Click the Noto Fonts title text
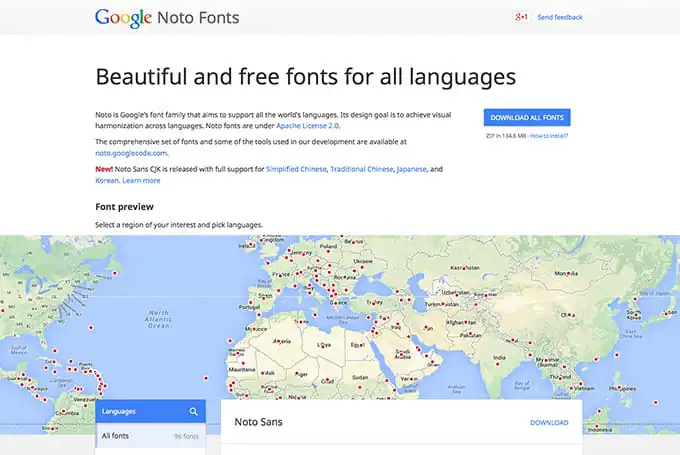The height and width of the screenshot is (455, 680). tap(198, 18)
